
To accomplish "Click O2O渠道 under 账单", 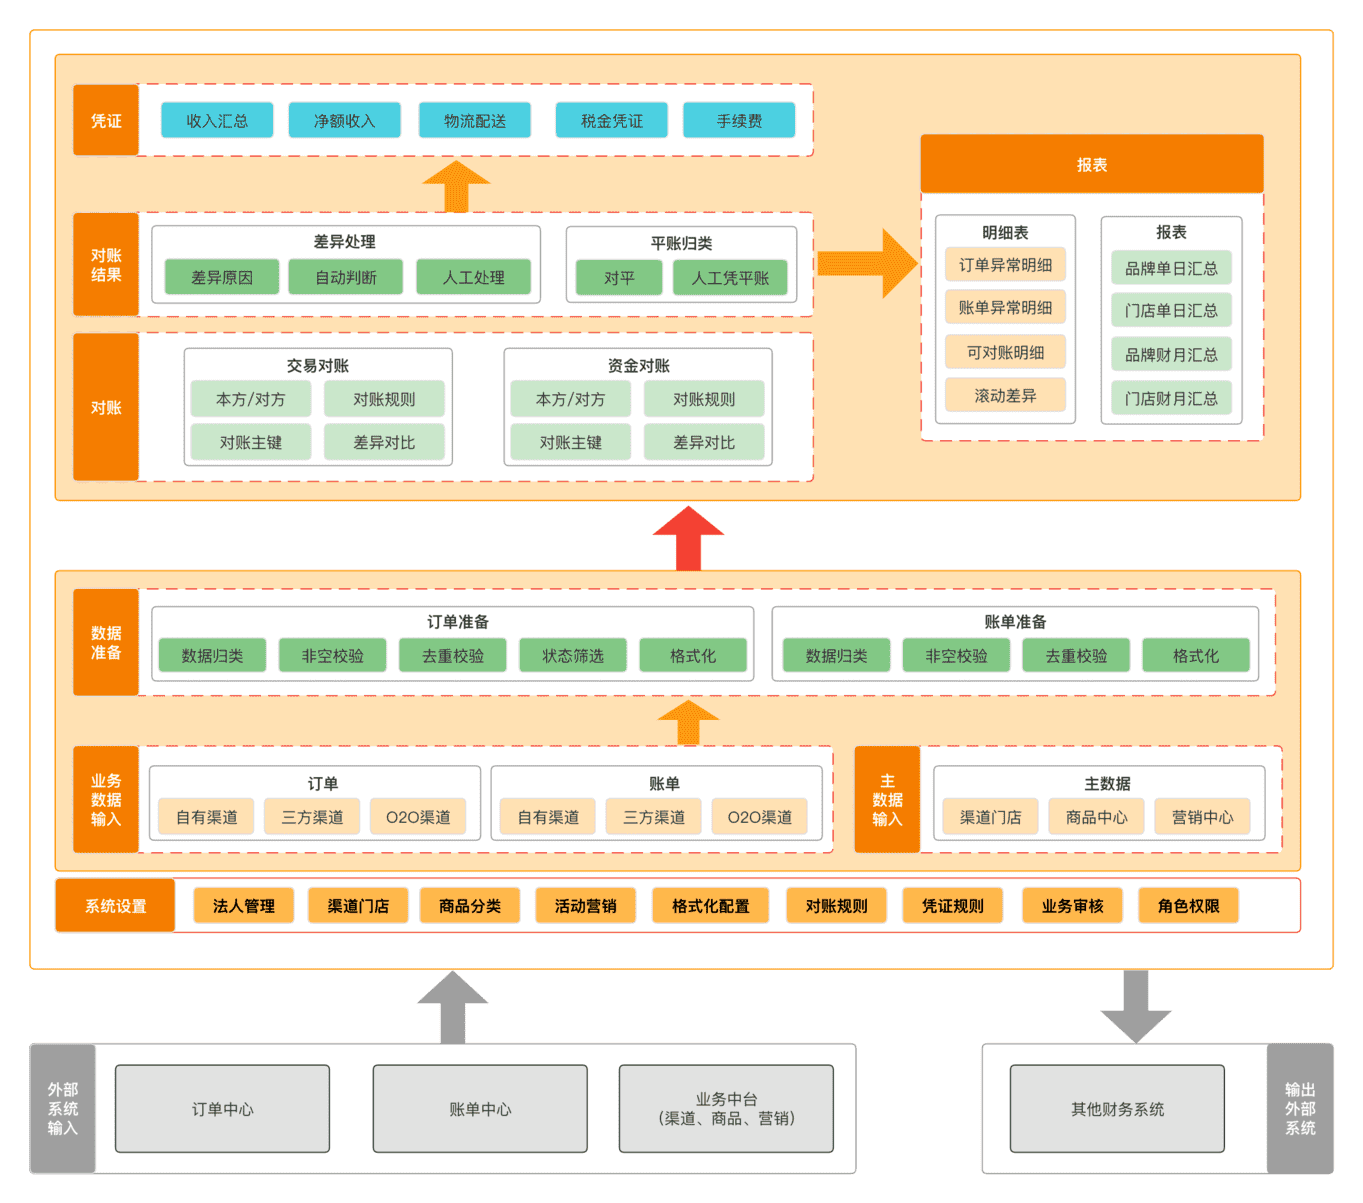I will [760, 817].
